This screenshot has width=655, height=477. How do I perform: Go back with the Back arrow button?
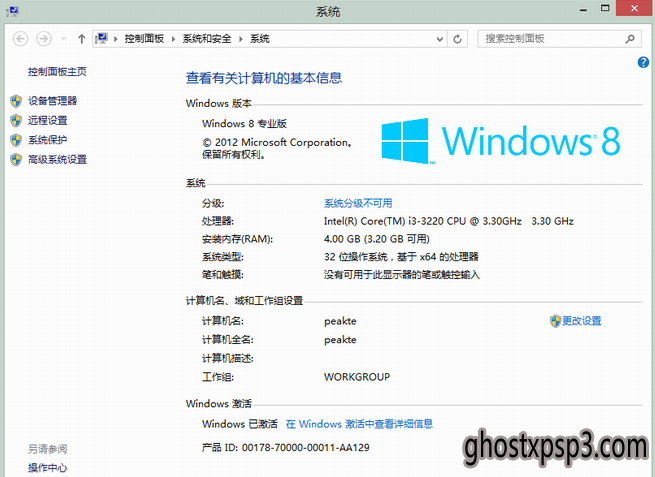20,39
